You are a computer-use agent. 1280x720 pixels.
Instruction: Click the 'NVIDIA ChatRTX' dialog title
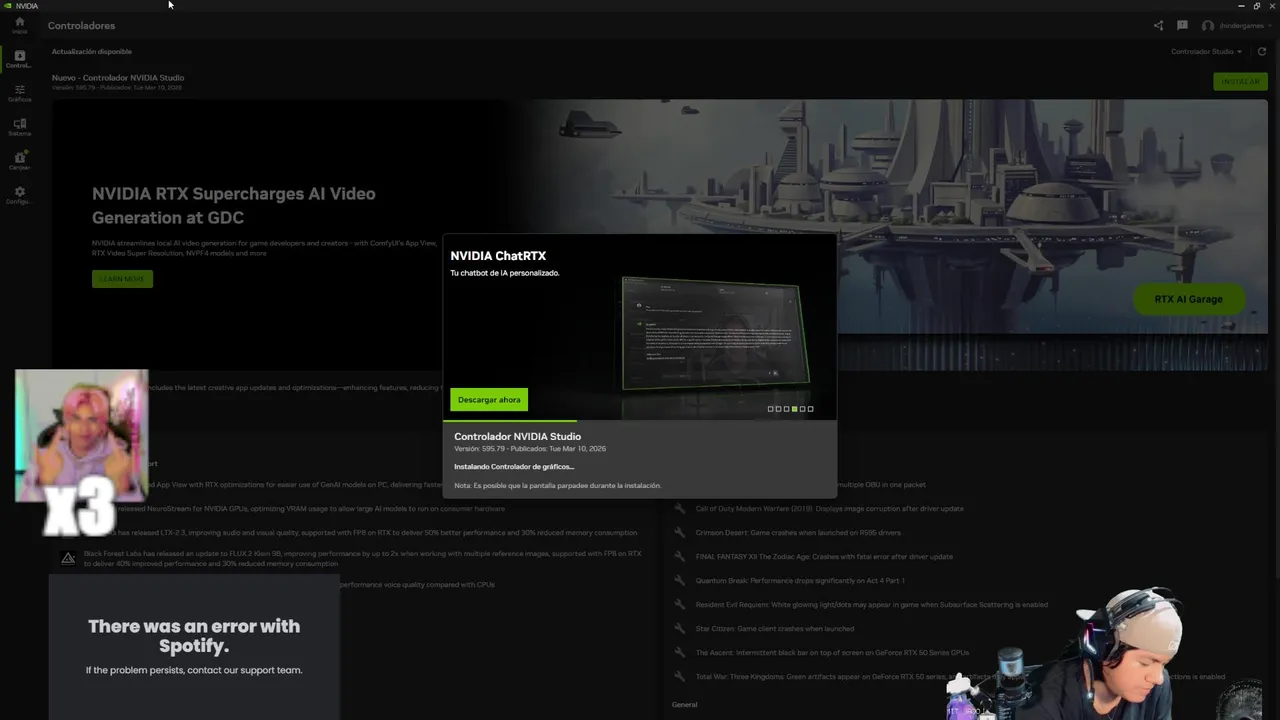pyautogui.click(x=498, y=256)
